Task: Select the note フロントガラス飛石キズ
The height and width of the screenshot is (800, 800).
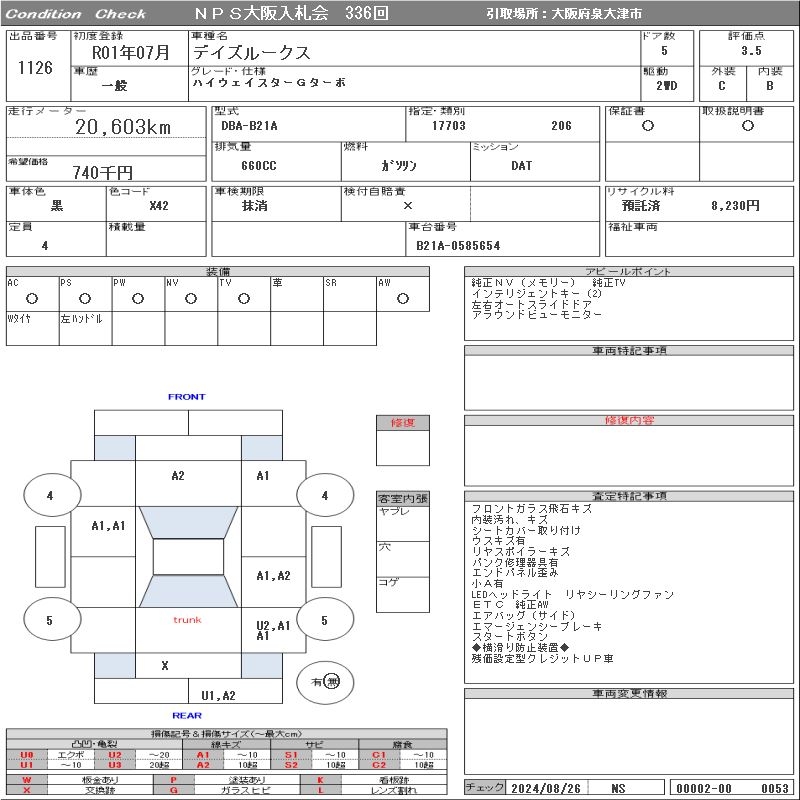Action: coord(532,509)
